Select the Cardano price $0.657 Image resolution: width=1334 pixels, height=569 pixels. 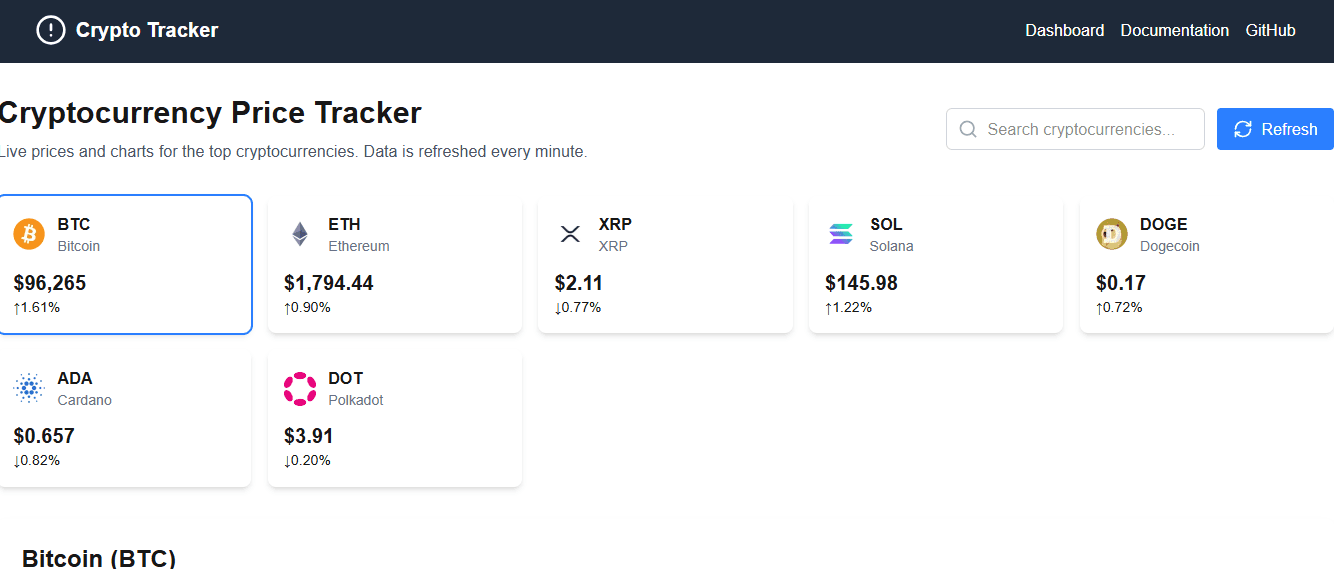click(x=44, y=437)
